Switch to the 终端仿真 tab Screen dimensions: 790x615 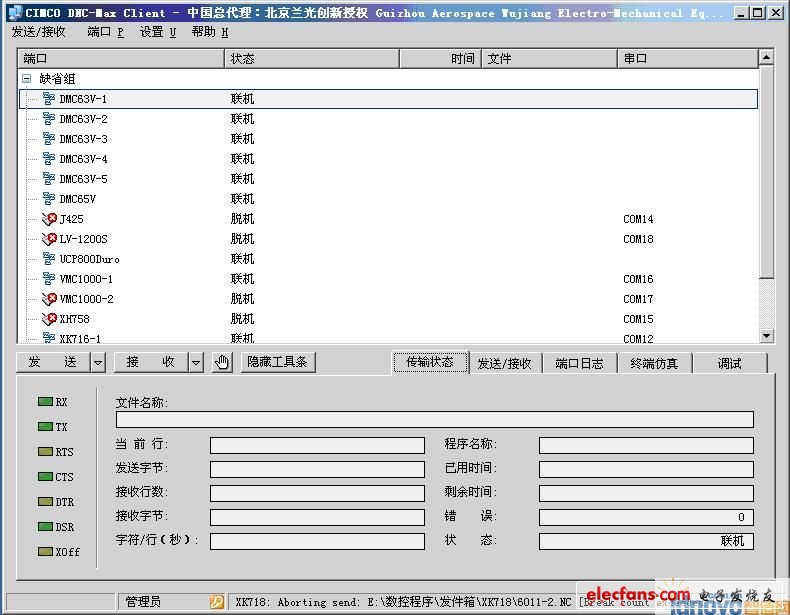point(654,363)
